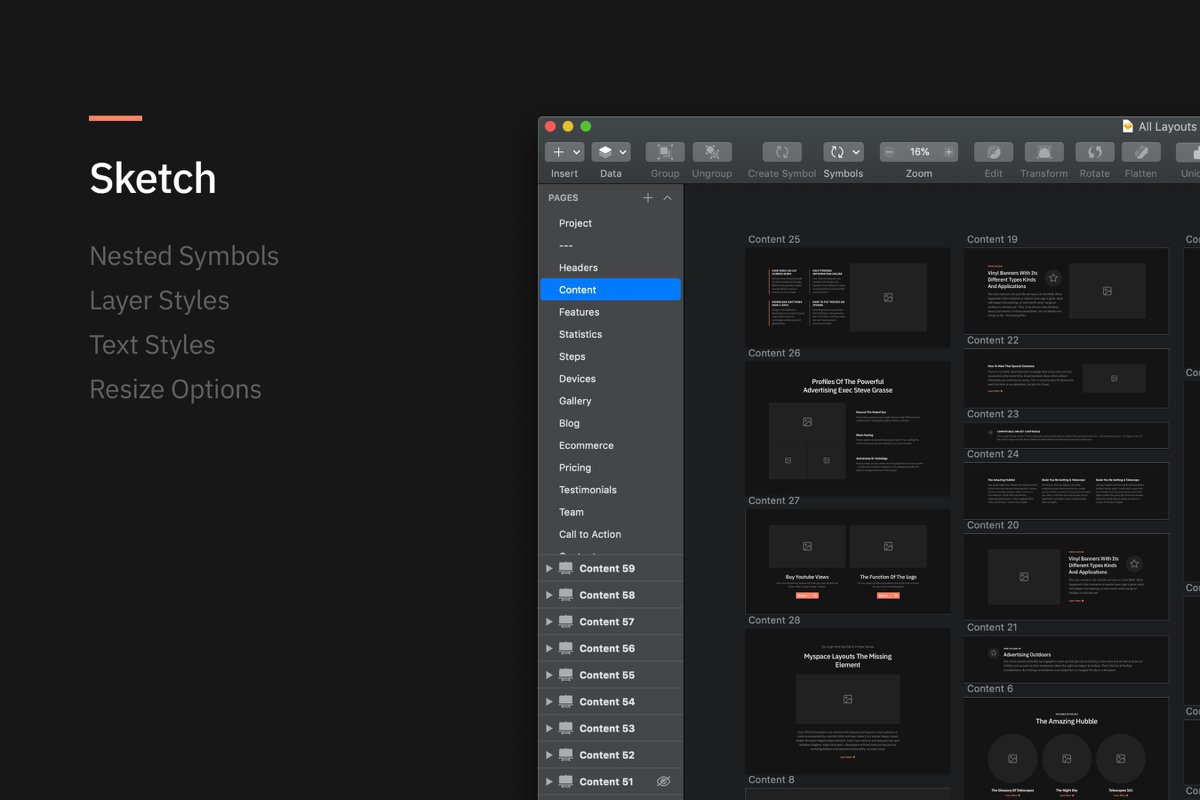The width and height of the screenshot is (1200, 800).
Task: Expand the Content 59 layer triangle
Action: [549, 568]
